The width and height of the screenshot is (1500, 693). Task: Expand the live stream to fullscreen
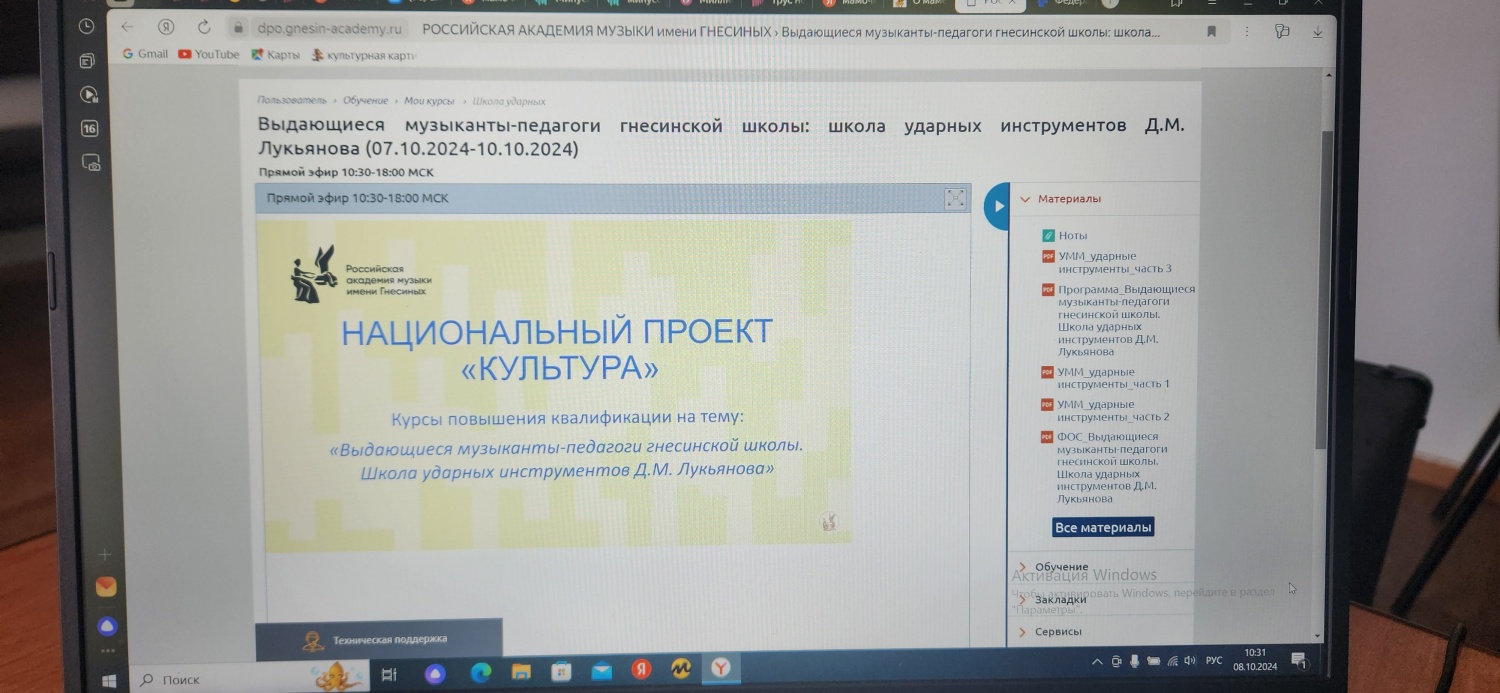tap(955, 198)
